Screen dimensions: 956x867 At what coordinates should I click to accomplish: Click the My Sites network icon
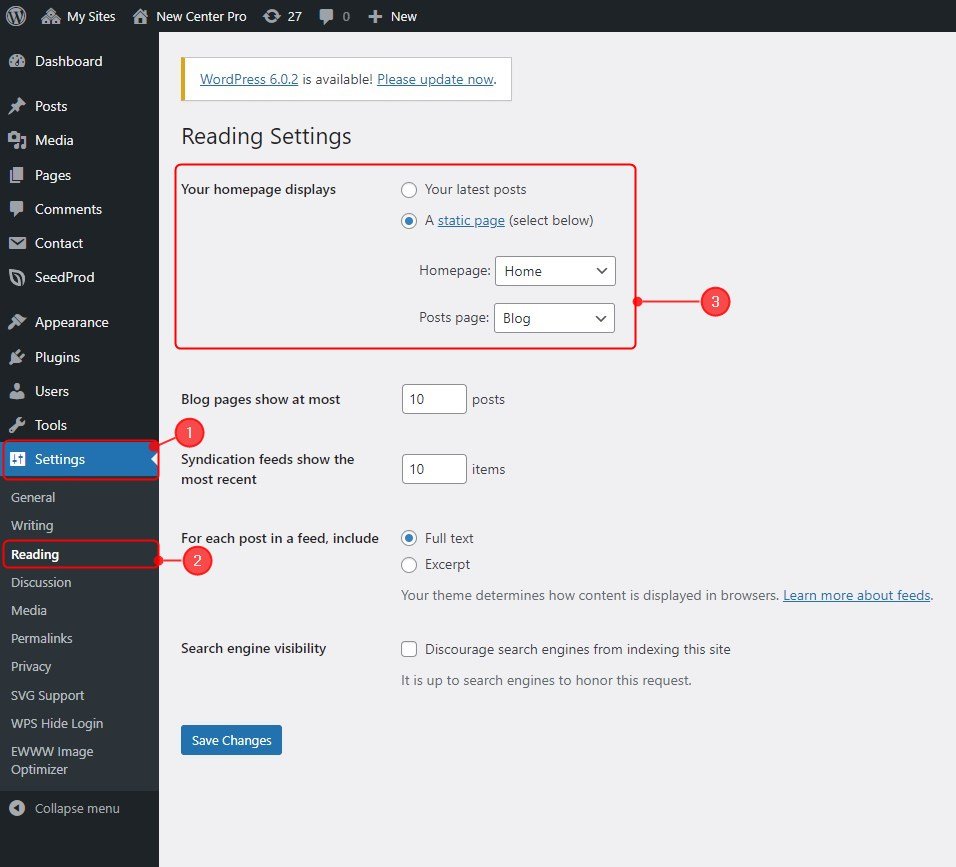point(51,16)
